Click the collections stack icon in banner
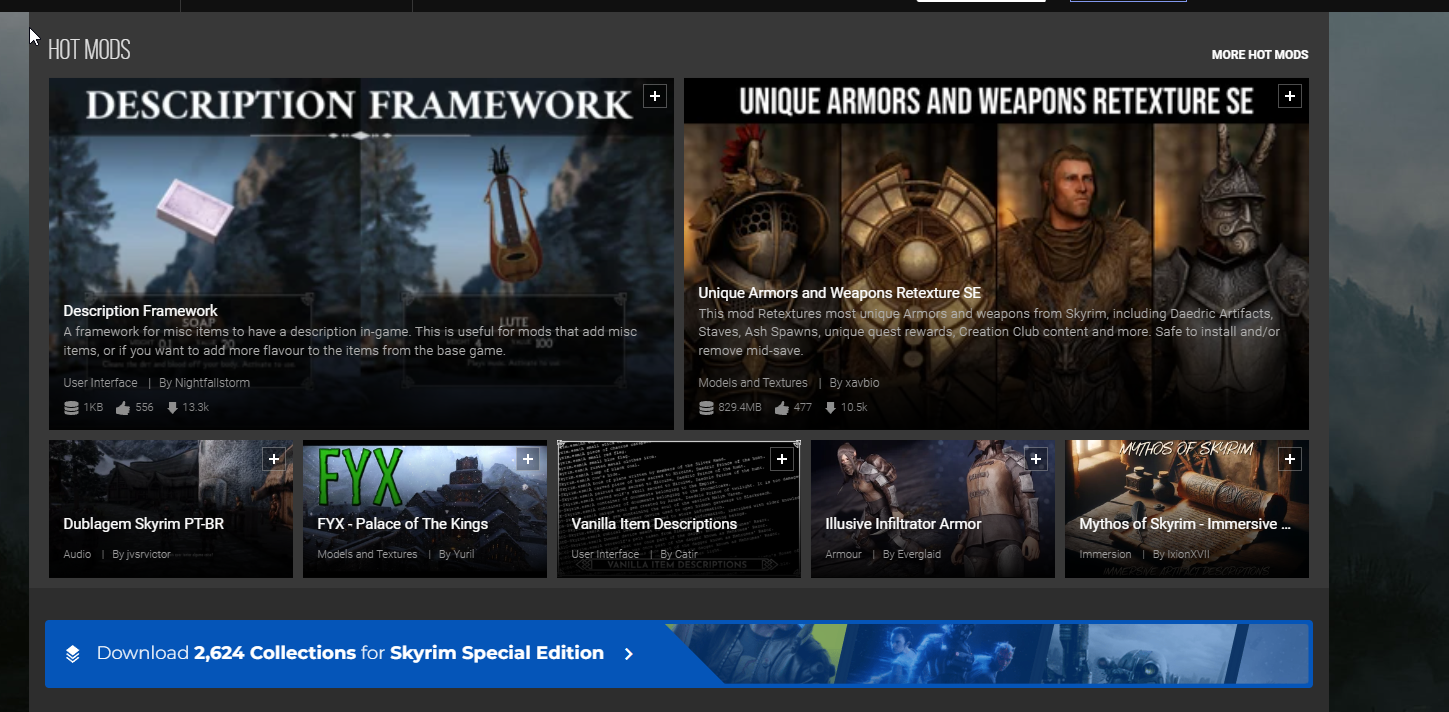 [73, 654]
